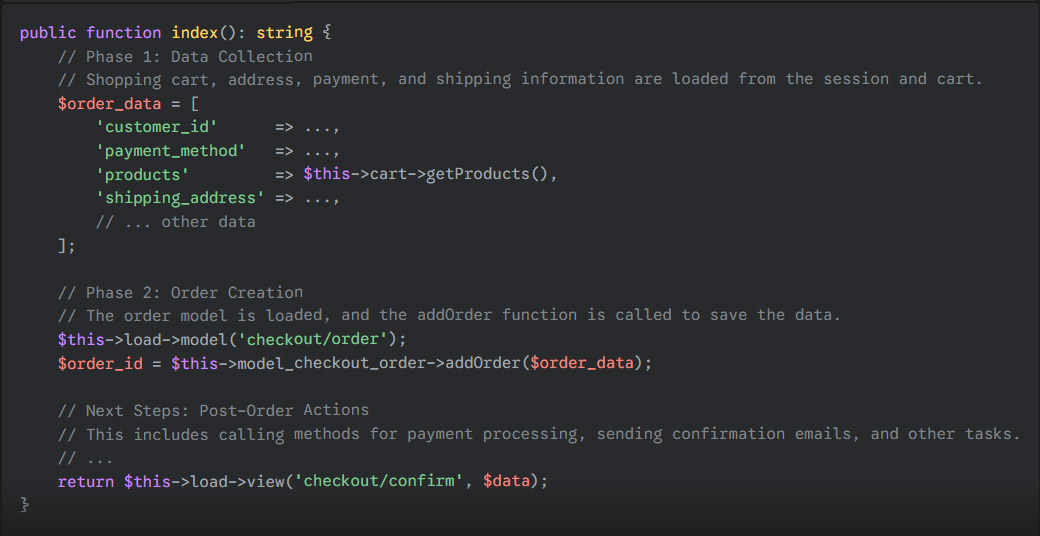1040x536 pixels.
Task: Click the string return type
Action: click(x=284, y=32)
